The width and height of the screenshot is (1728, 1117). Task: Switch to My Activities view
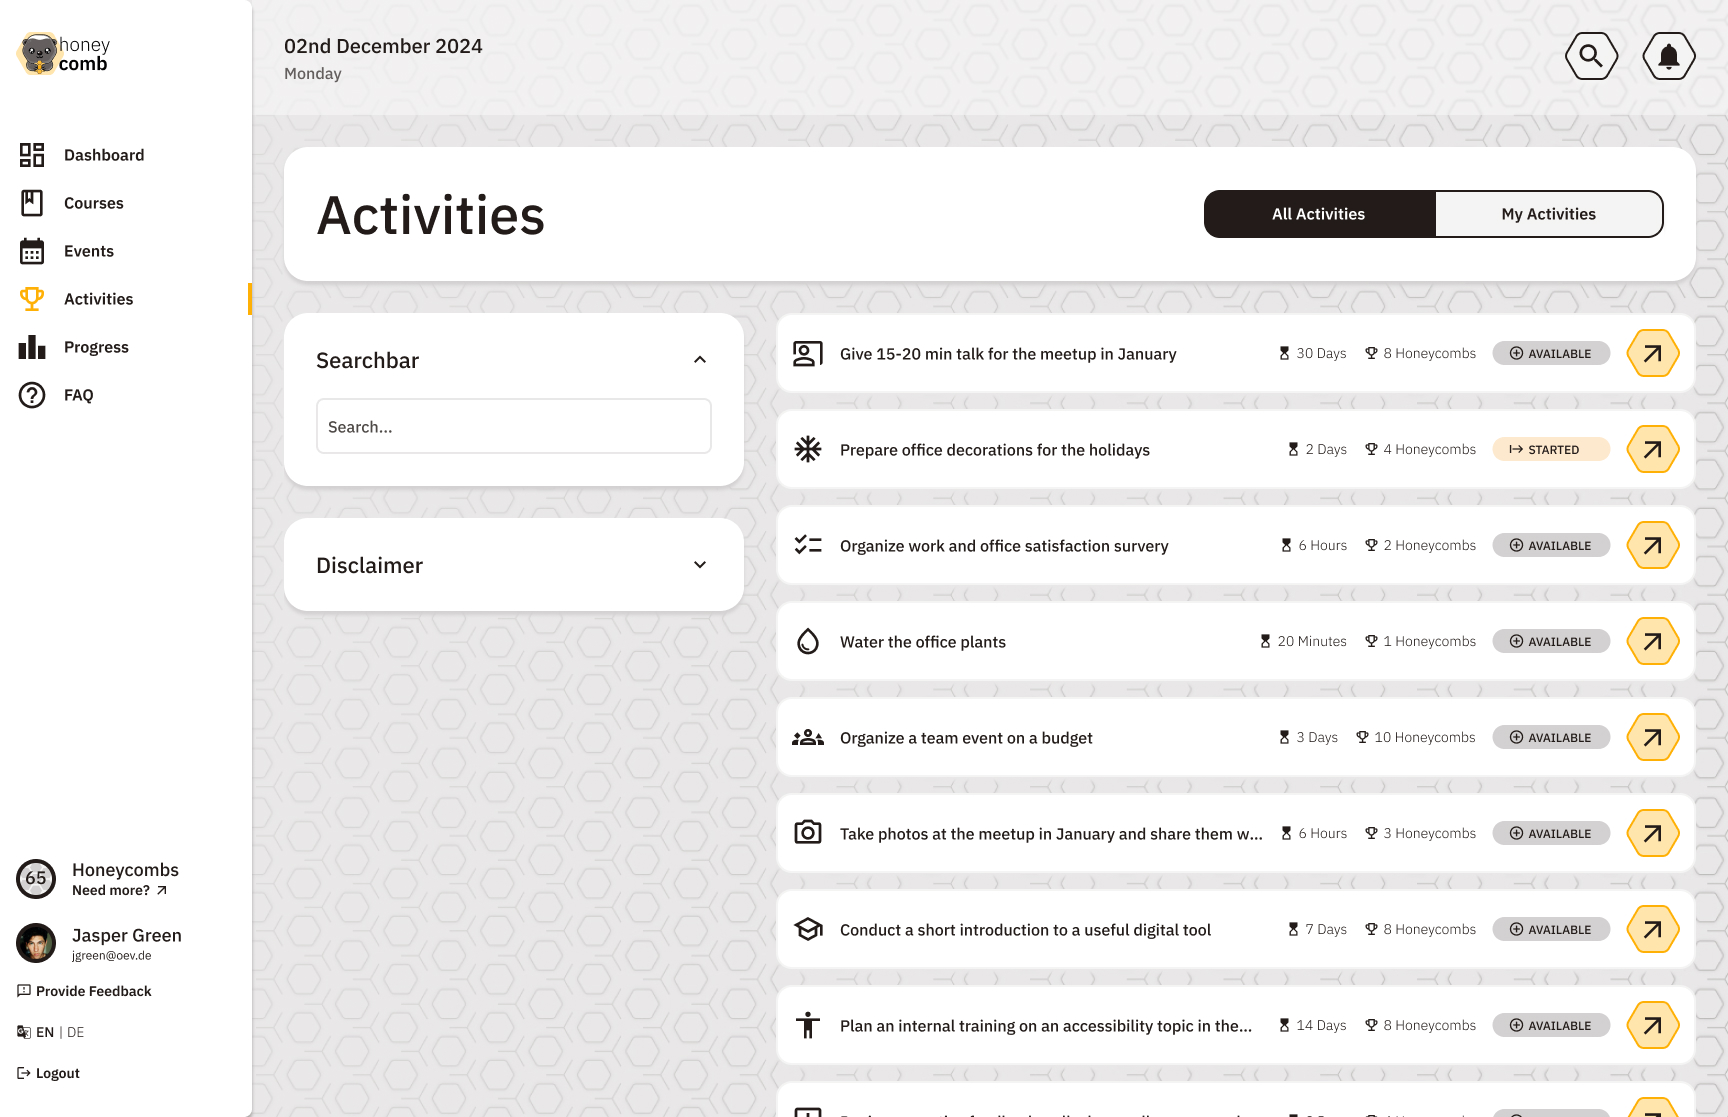tap(1548, 214)
